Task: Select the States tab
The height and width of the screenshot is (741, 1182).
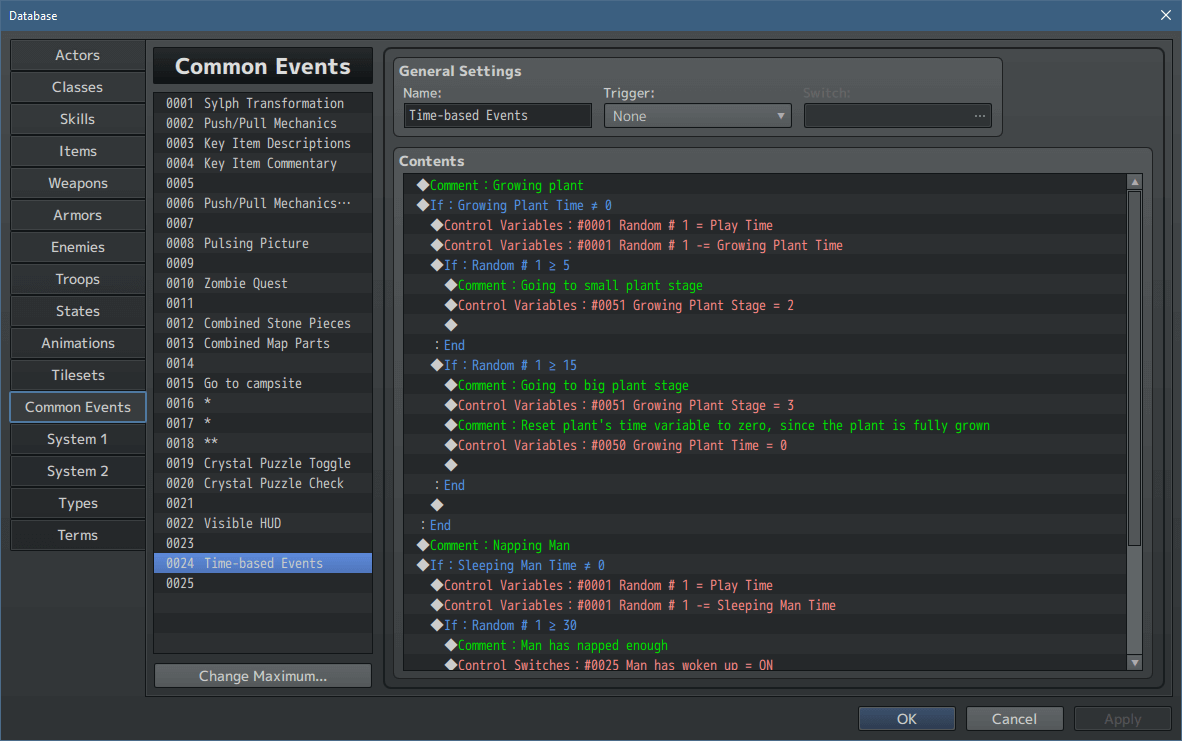Action: coord(78,311)
